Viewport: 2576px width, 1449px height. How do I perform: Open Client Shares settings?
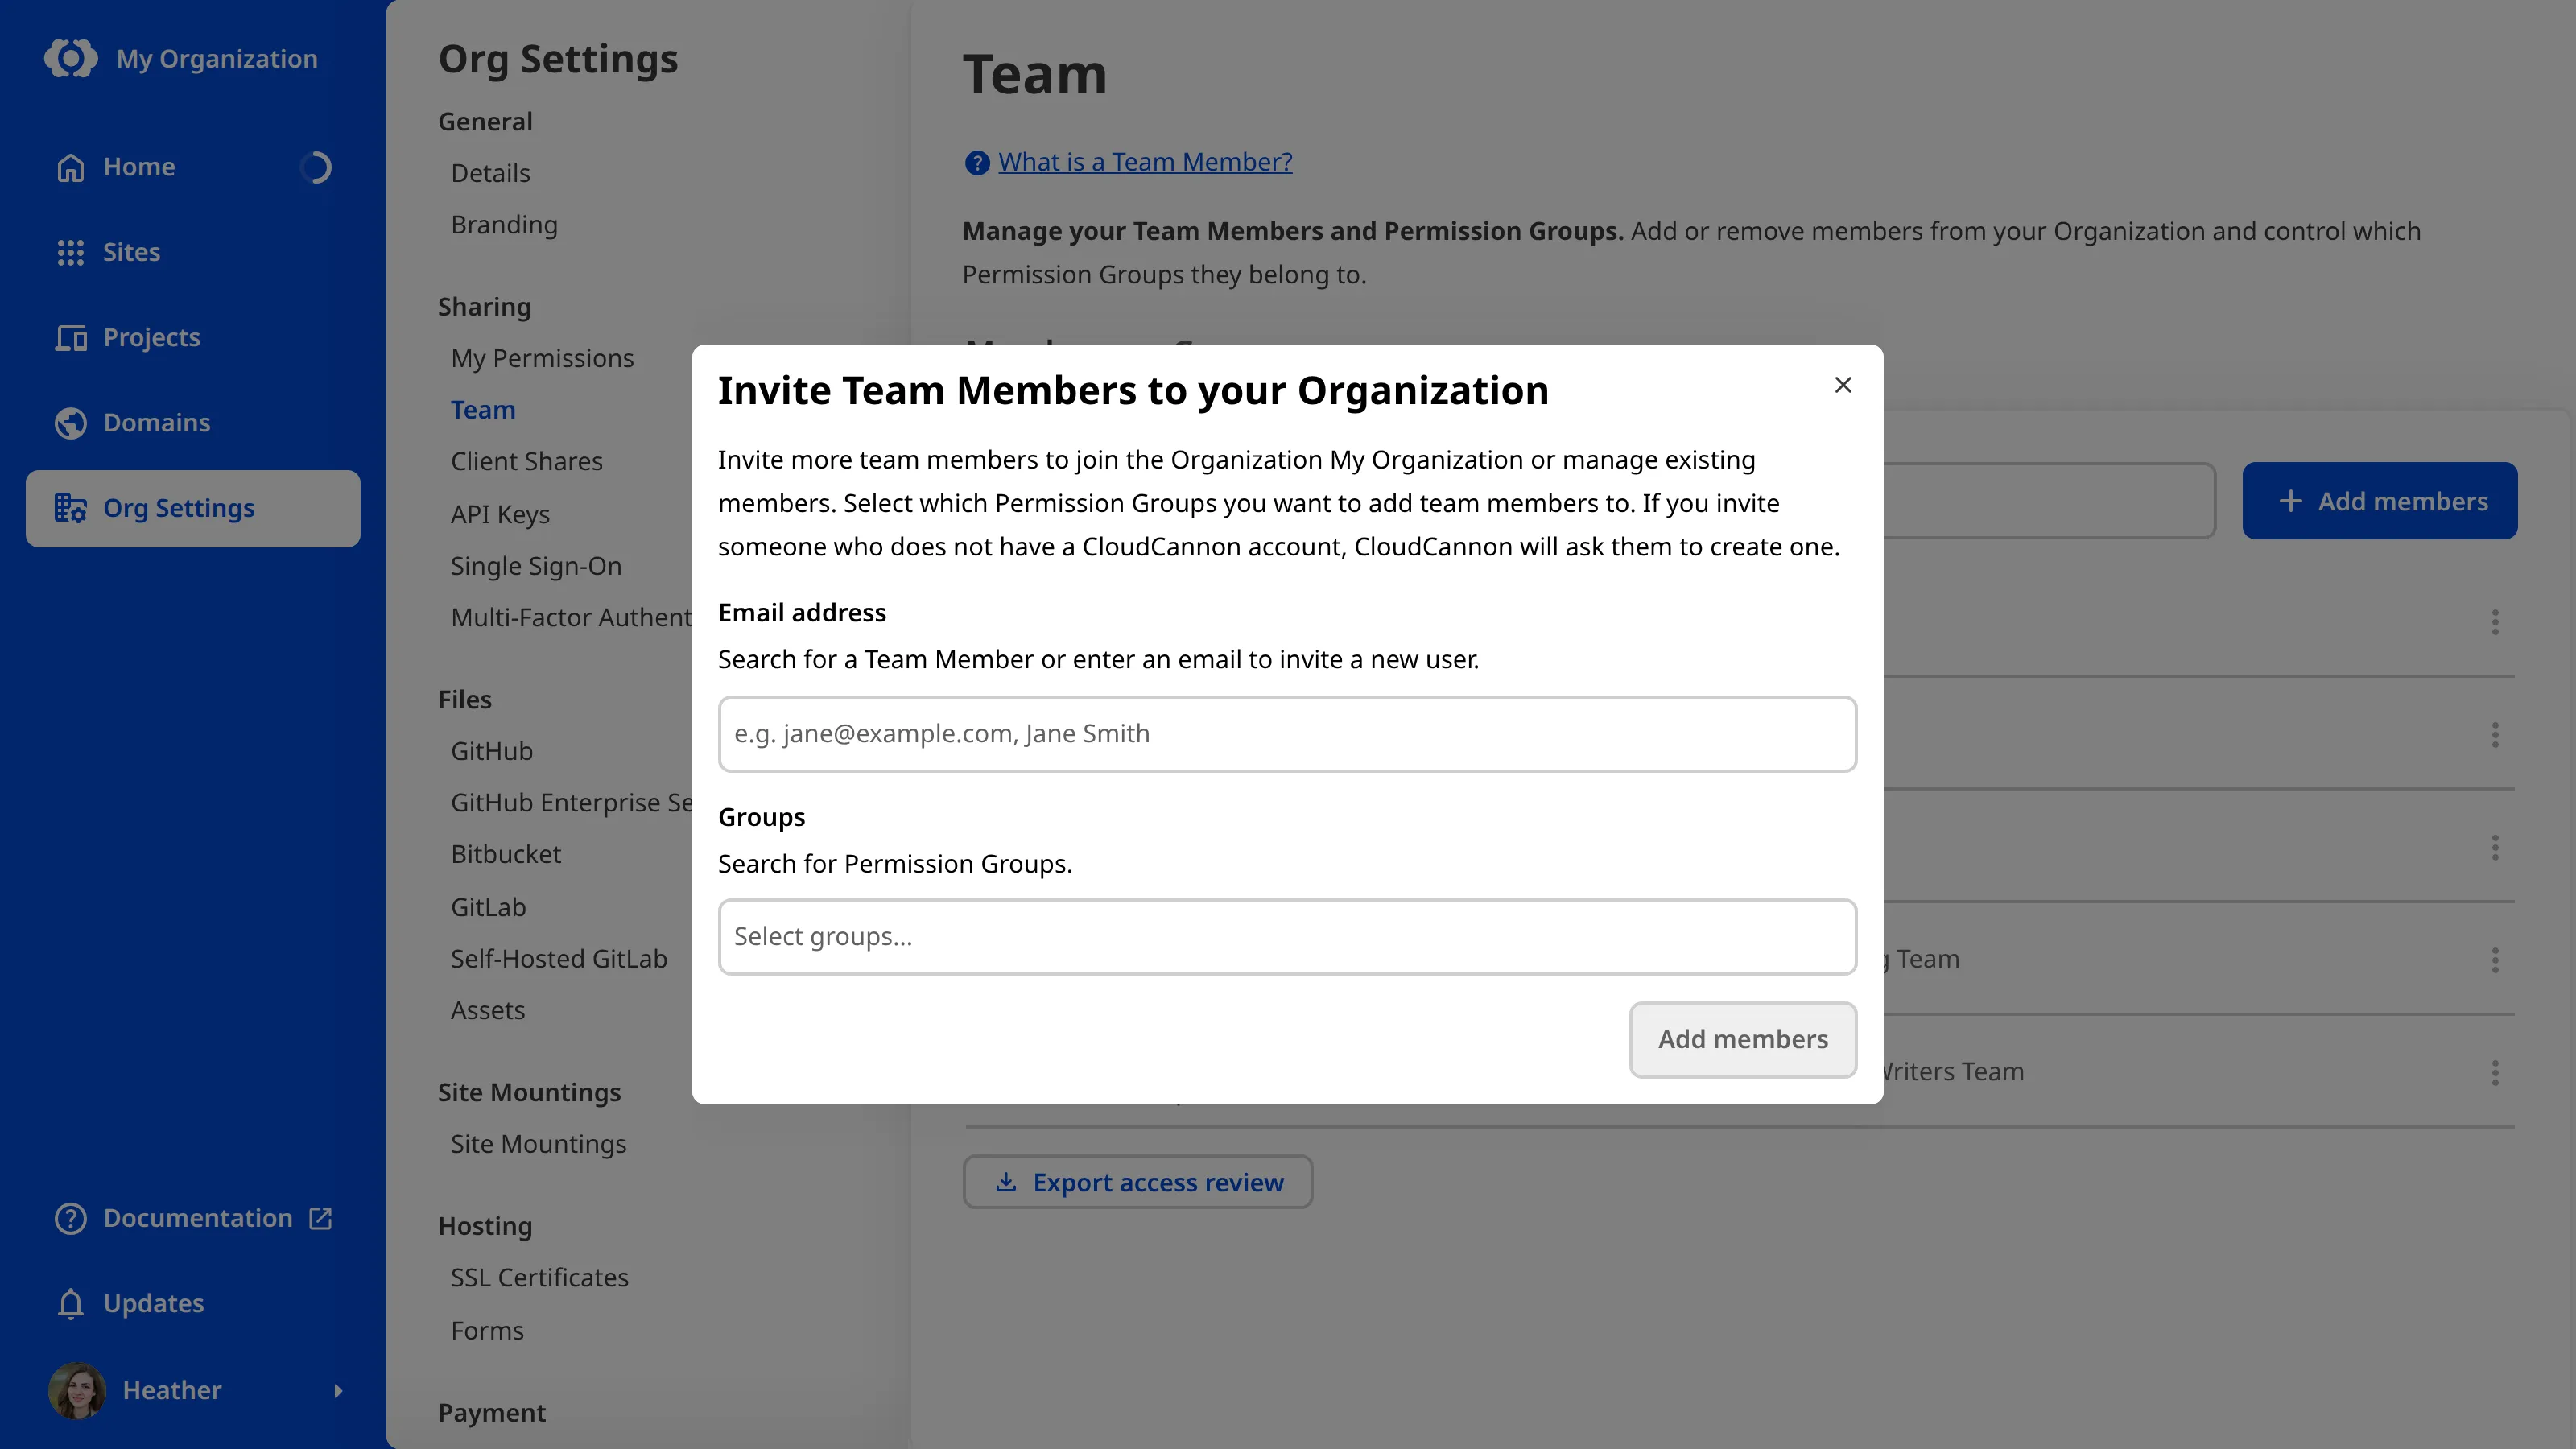(x=526, y=461)
